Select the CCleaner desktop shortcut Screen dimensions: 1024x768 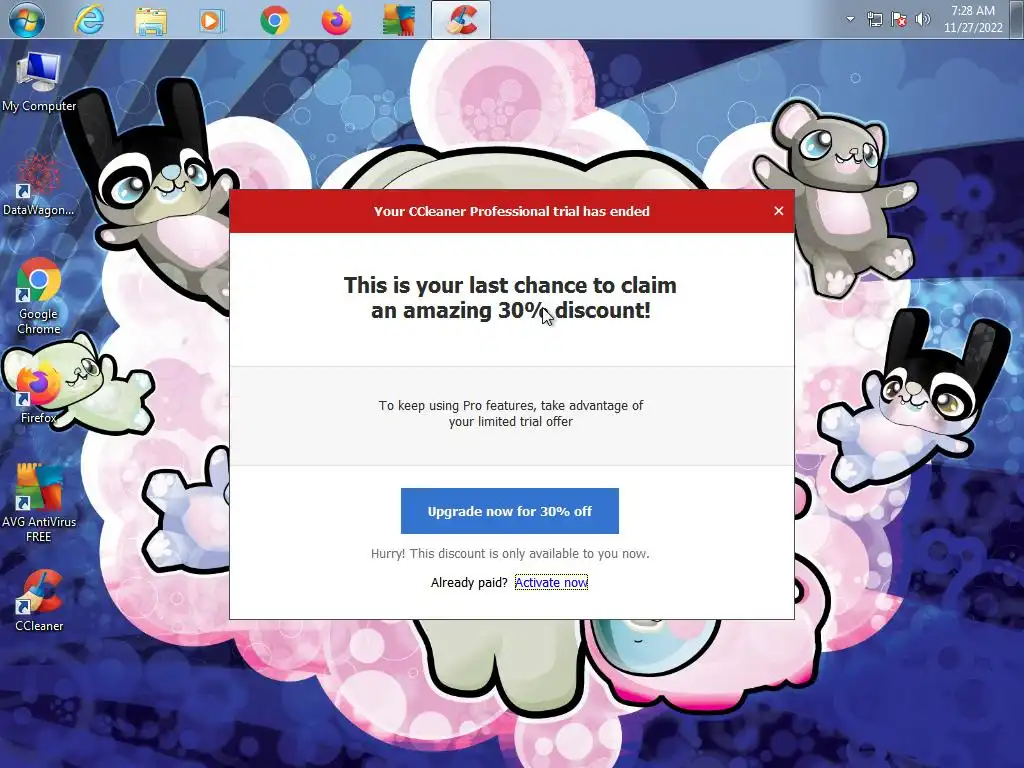[39, 601]
